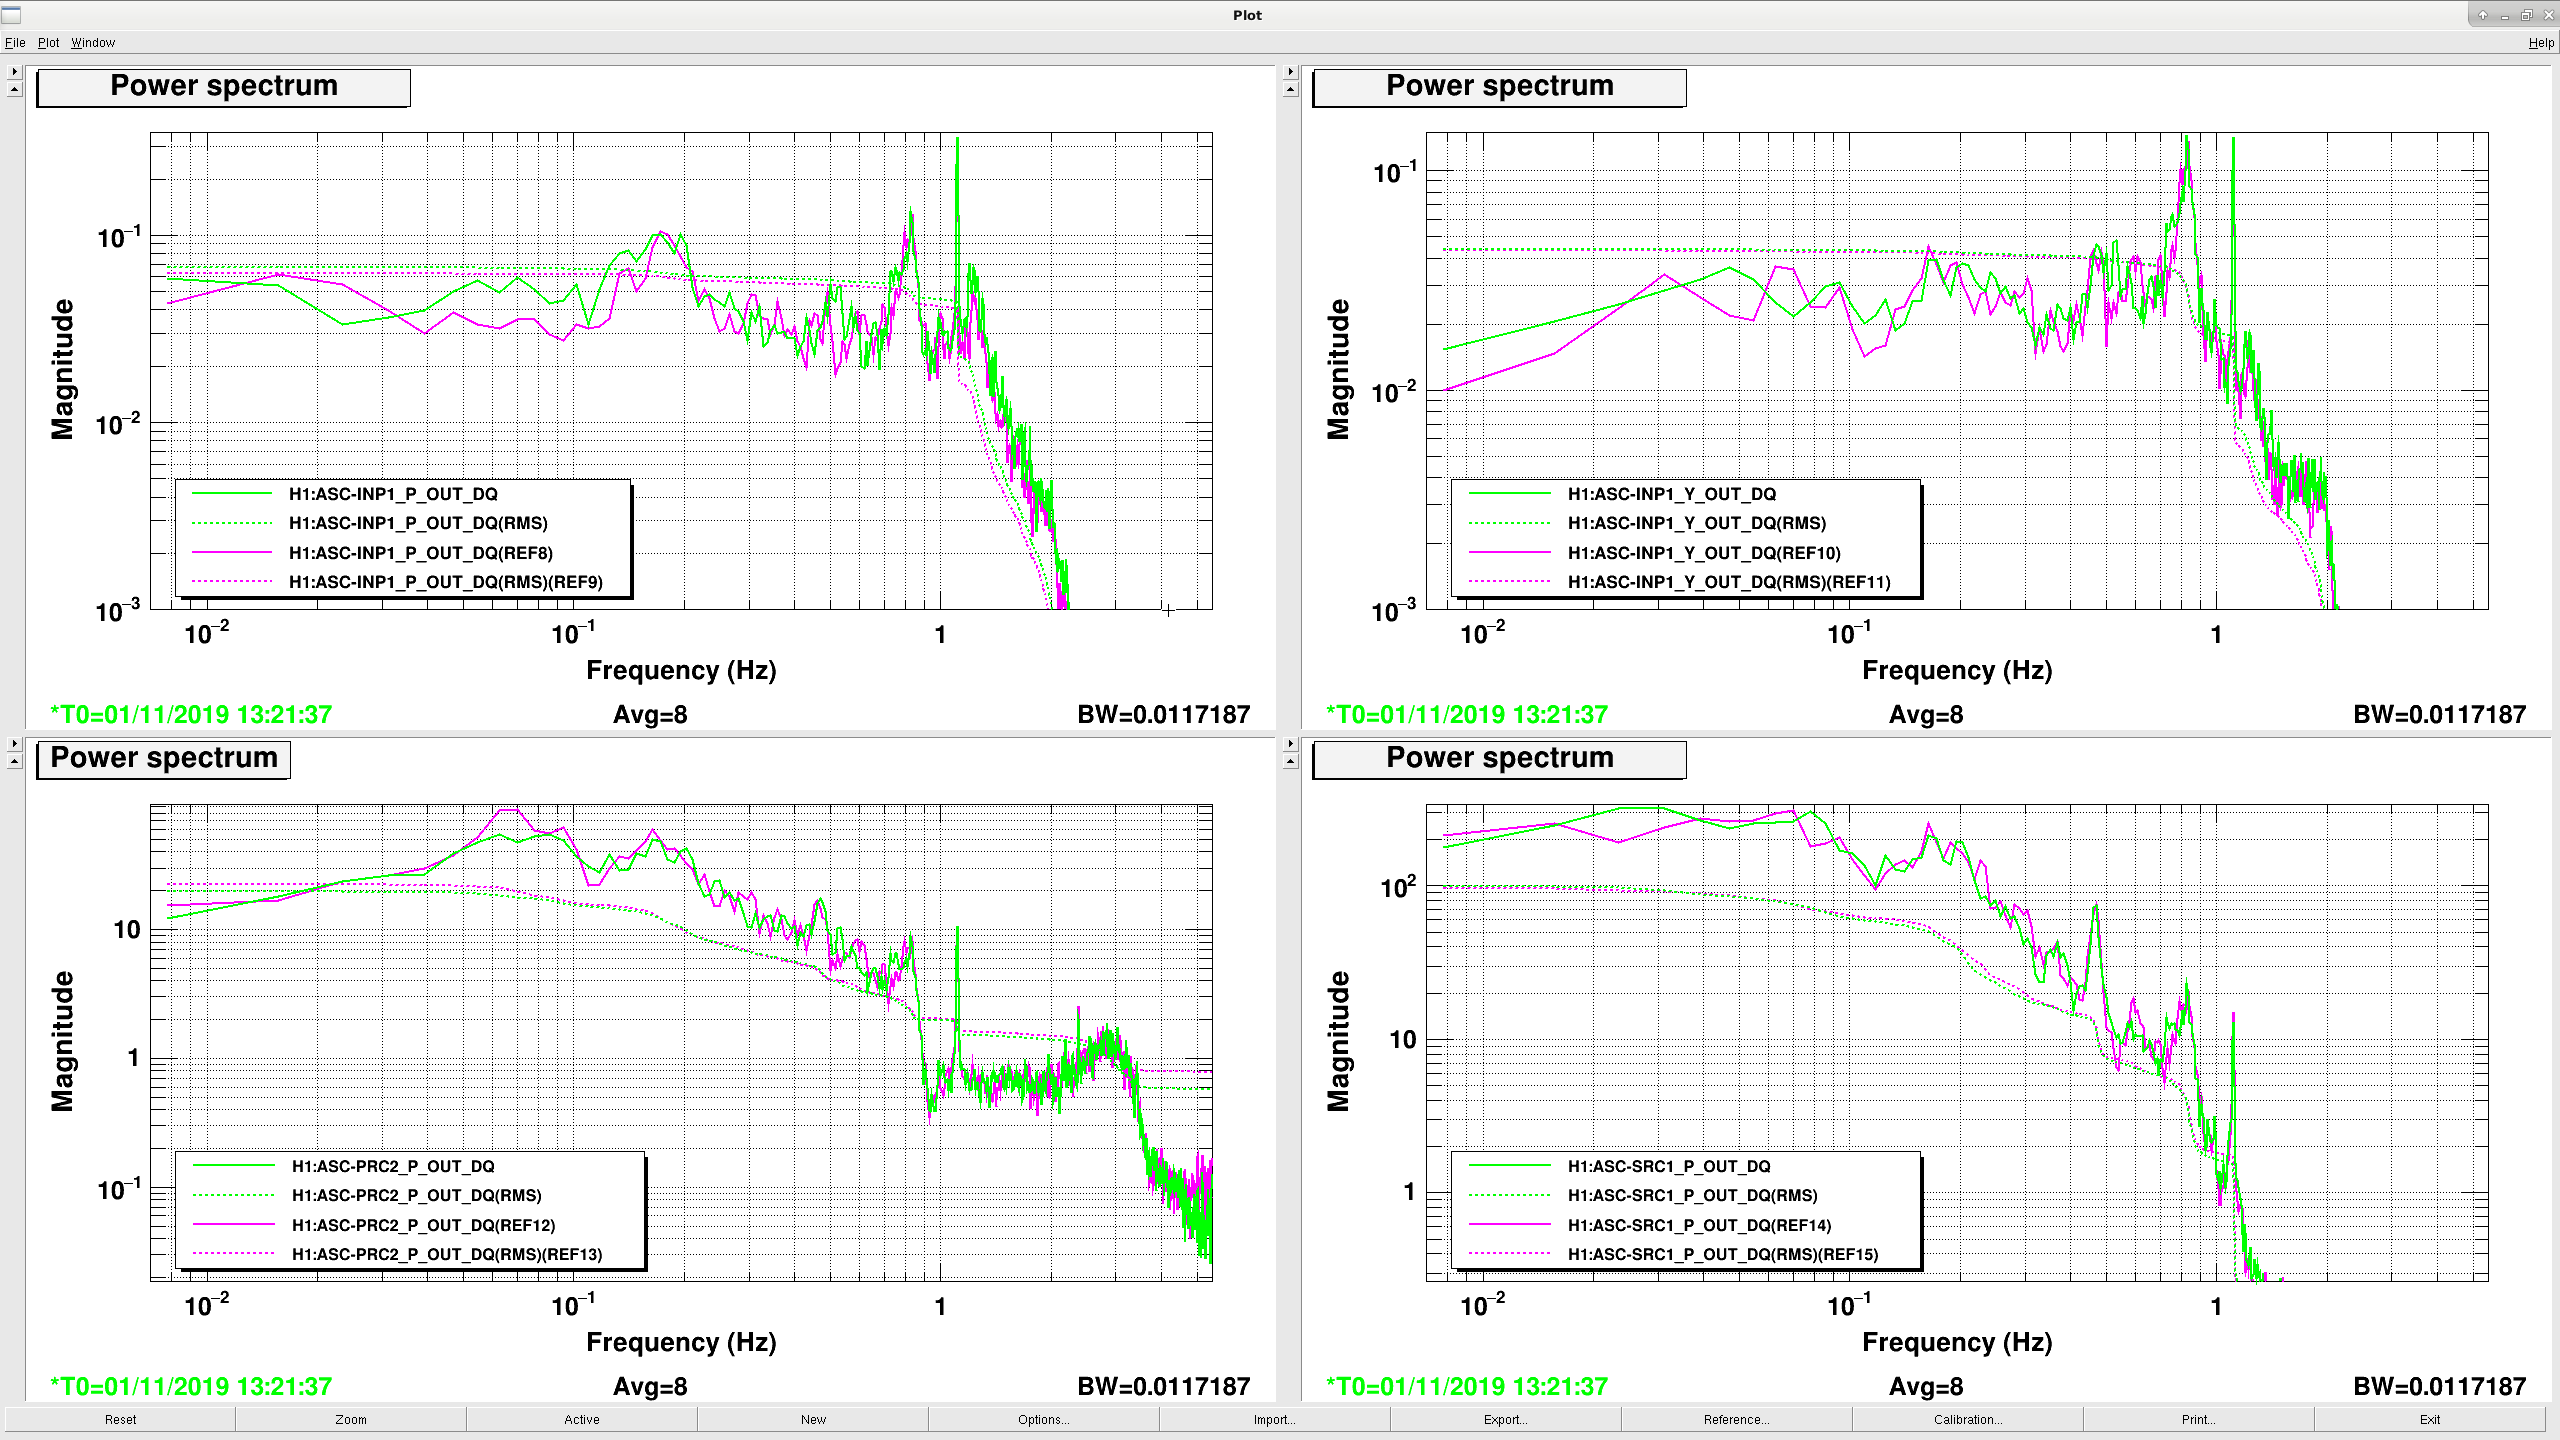Screen dimensions: 2560x1440
Task: Open the Plot menu
Action: click(x=48, y=43)
